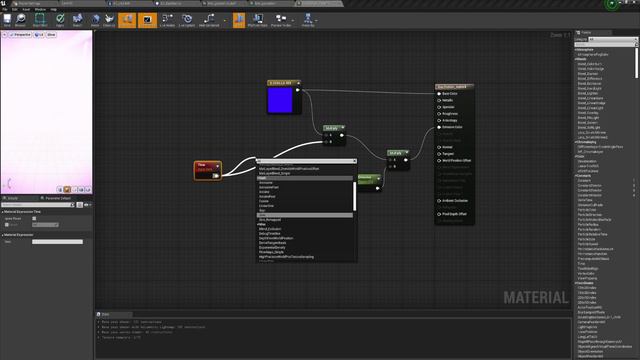This screenshot has width=640, height=360.
Task: Select the highlighted Sine entry in popup
Action: [305, 215]
